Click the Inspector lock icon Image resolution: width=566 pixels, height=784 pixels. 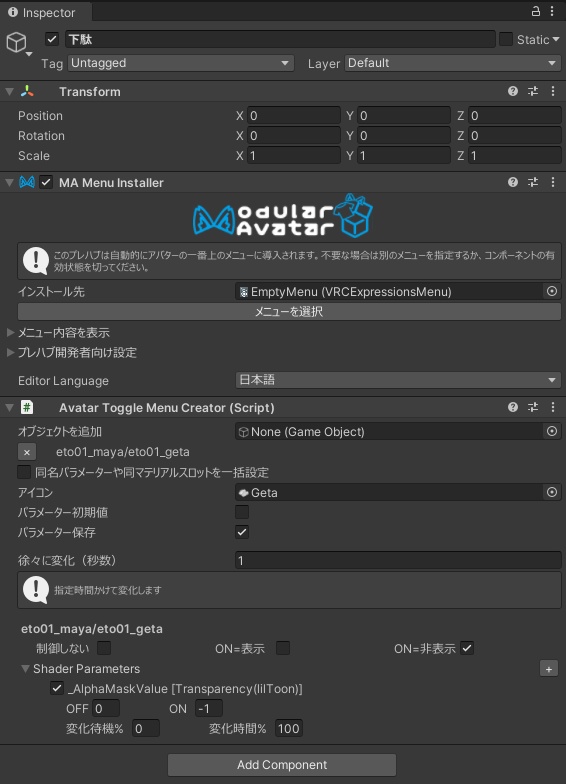pos(536,11)
